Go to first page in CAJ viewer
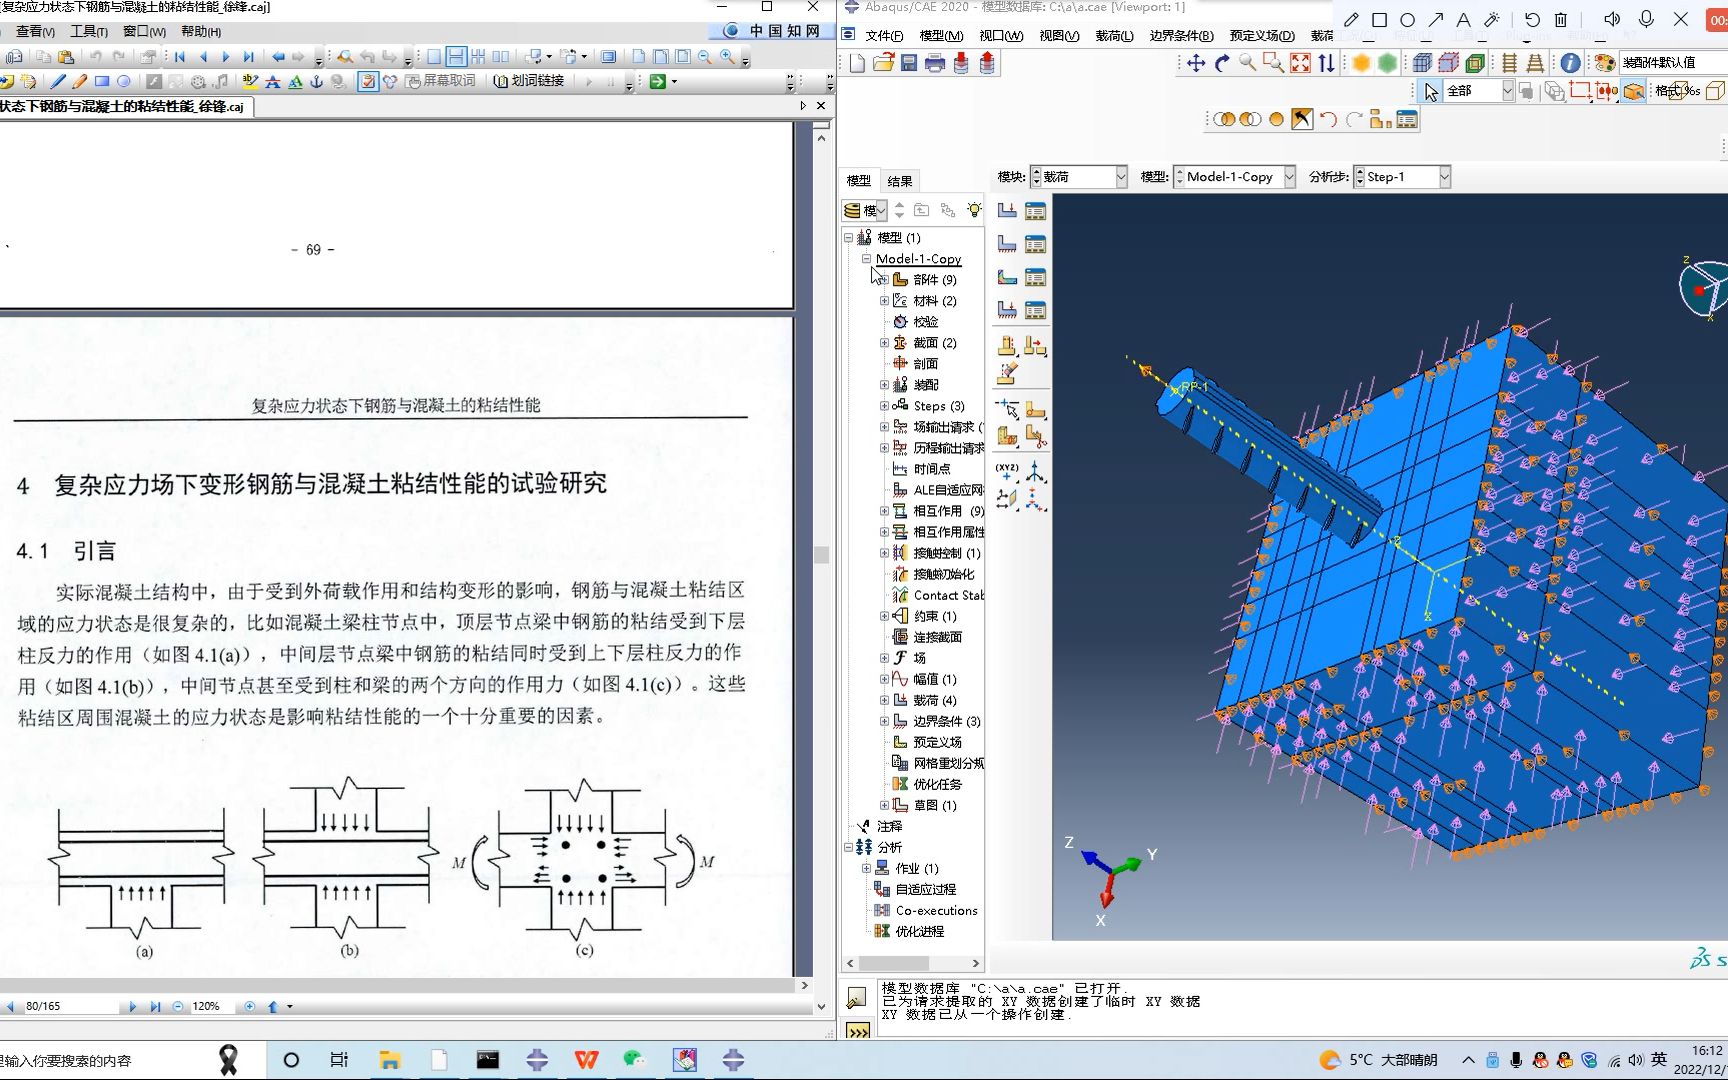Viewport: 1728px width, 1080px height. point(180,57)
